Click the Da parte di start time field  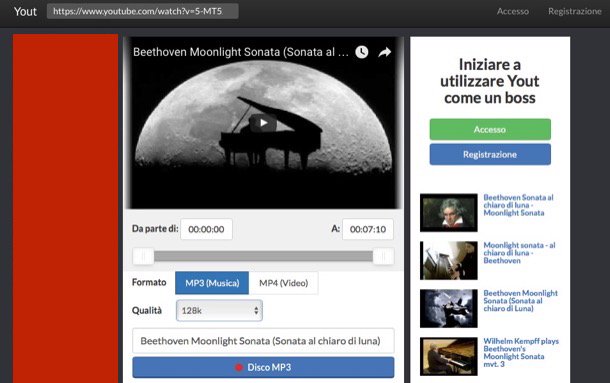207,229
